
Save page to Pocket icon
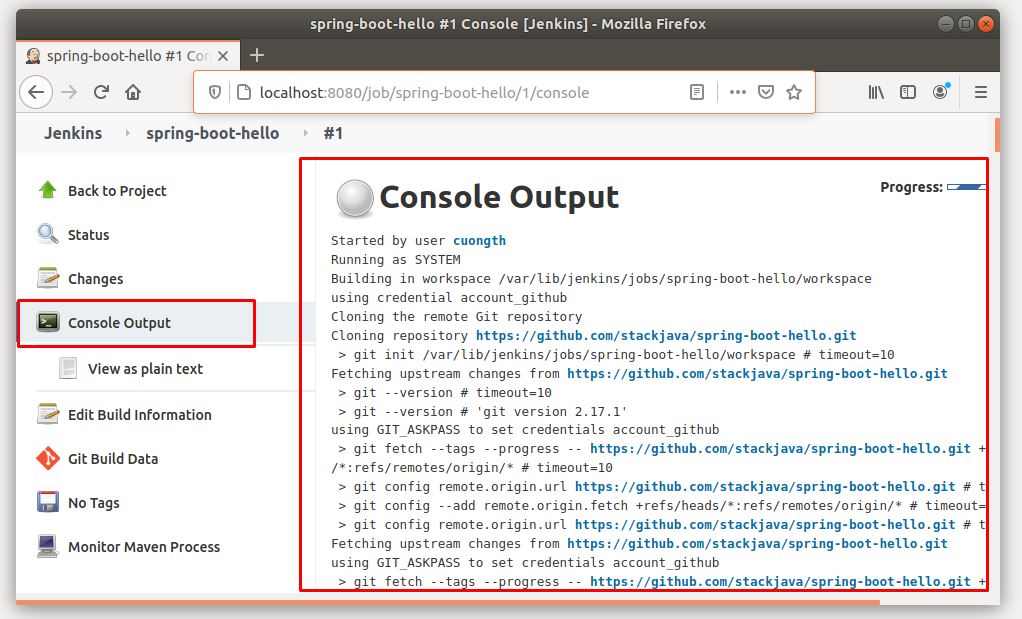766,93
